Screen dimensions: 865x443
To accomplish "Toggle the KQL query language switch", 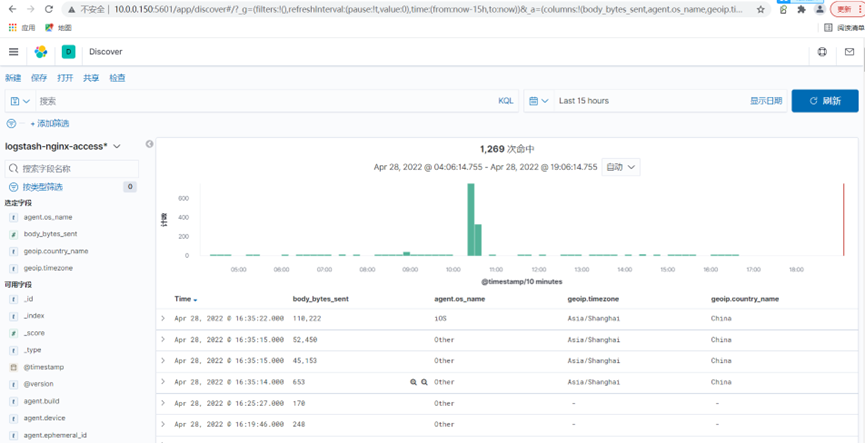I will coord(506,101).
